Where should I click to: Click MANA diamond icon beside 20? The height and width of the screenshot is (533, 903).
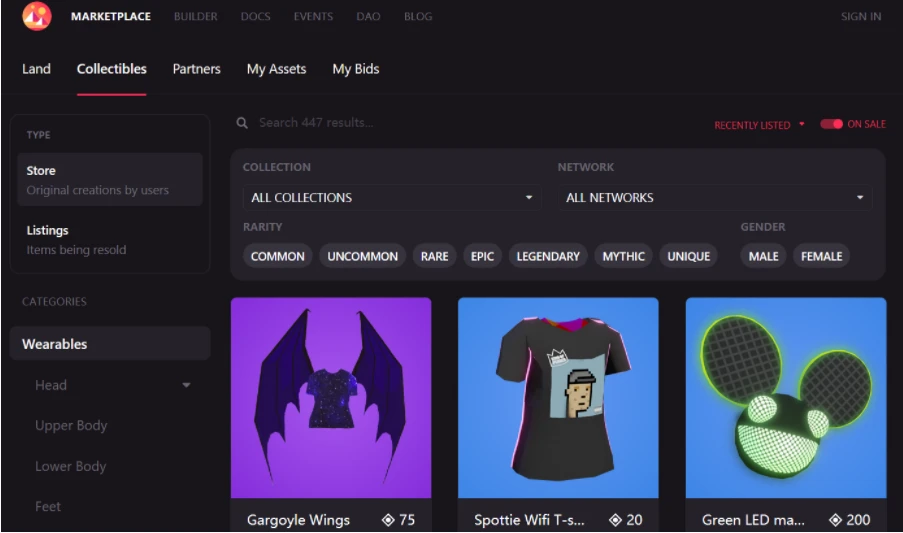click(616, 520)
